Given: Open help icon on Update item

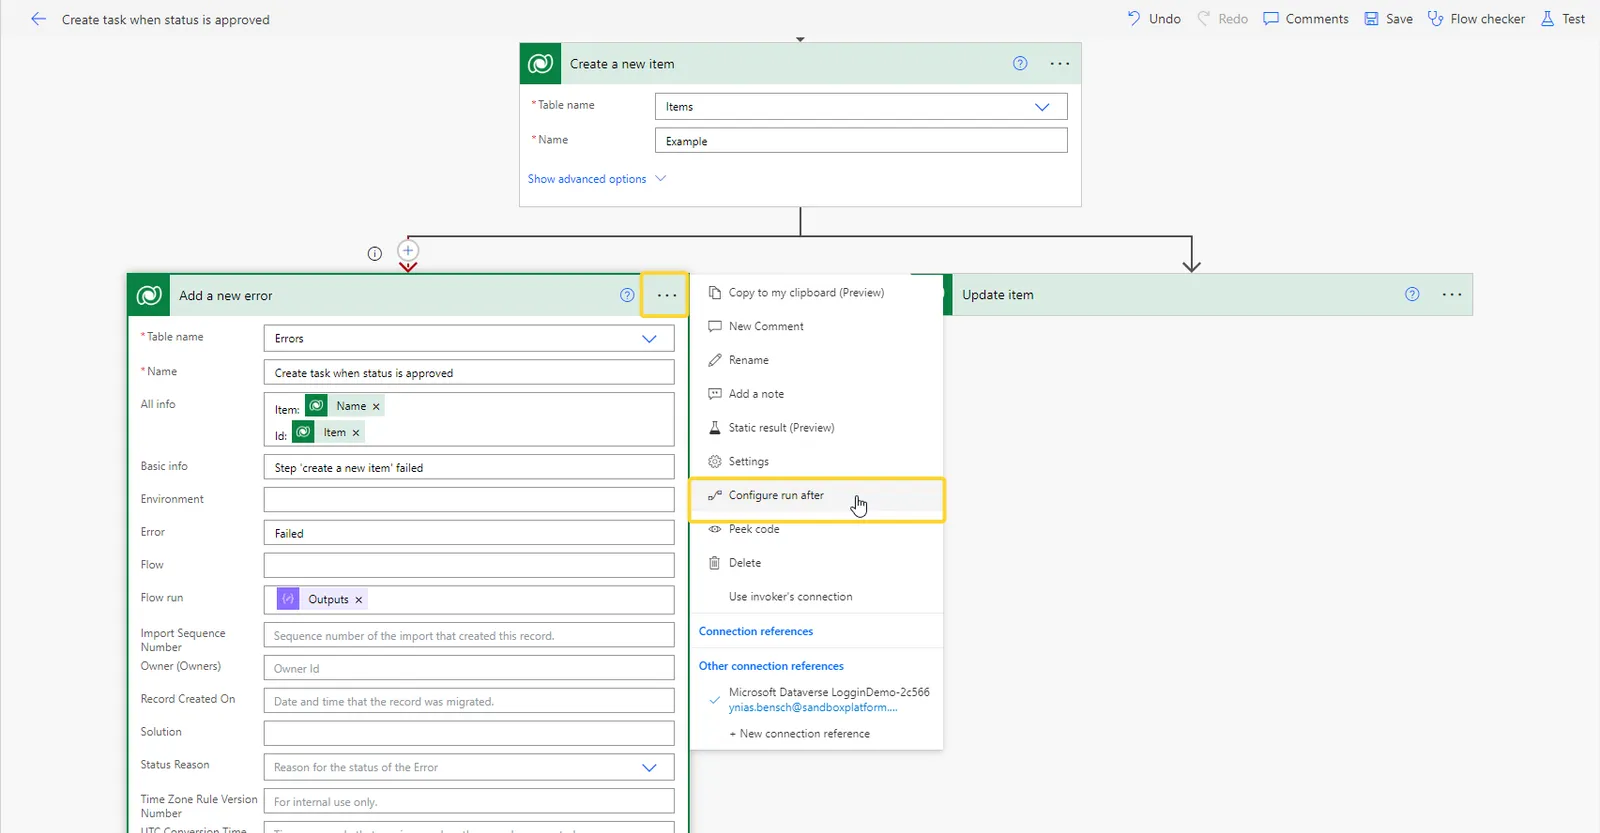Looking at the screenshot, I should click(1412, 294).
